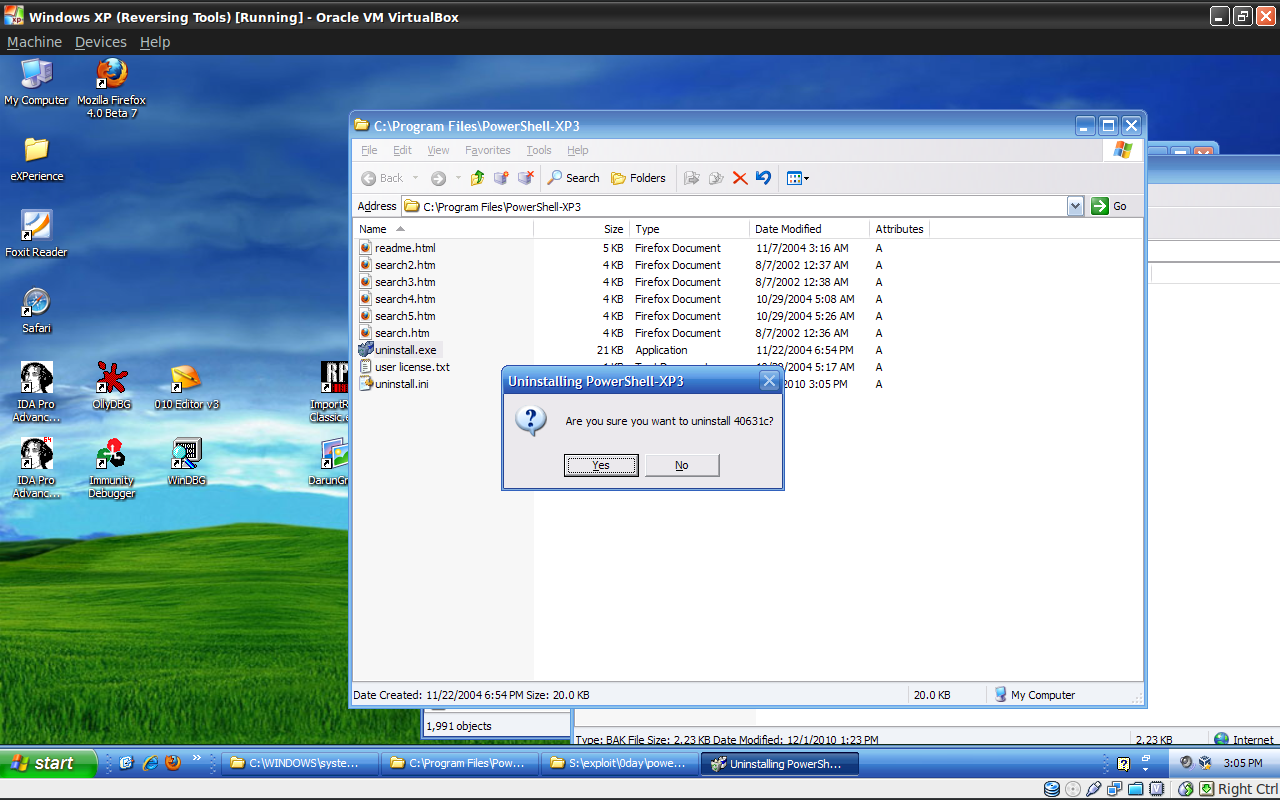Select the 010 Editor v3 desktop icon

pyautogui.click(x=186, y=387)
